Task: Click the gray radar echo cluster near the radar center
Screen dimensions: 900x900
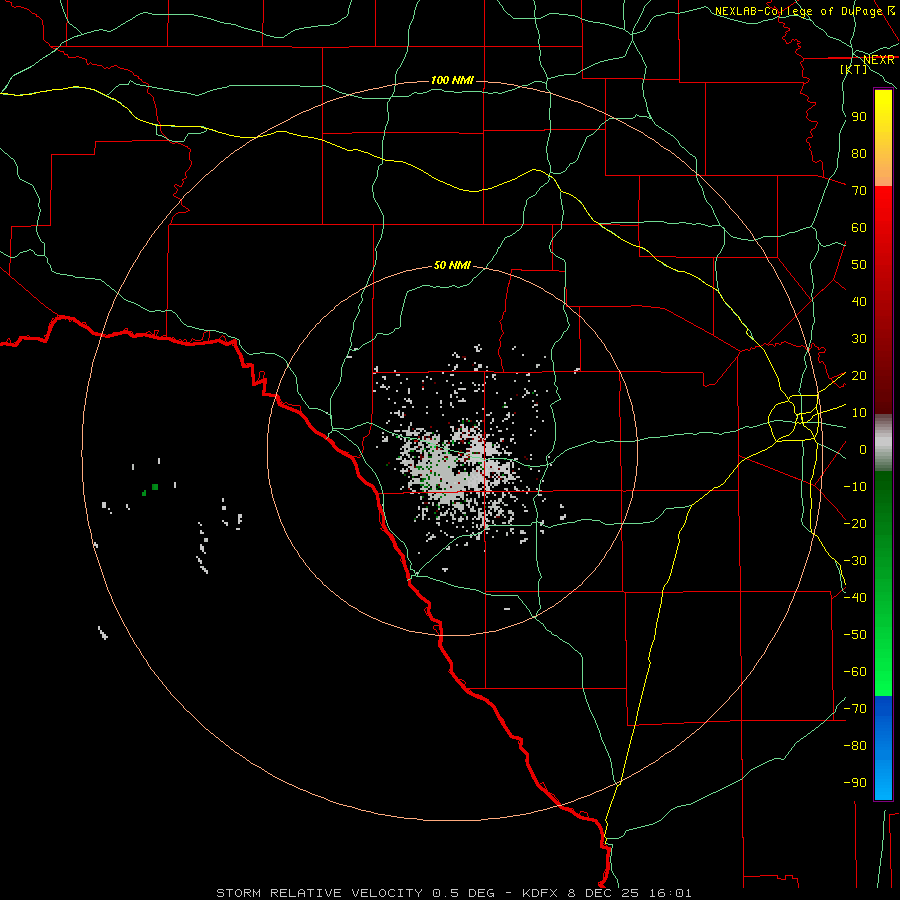Action: 456,468
